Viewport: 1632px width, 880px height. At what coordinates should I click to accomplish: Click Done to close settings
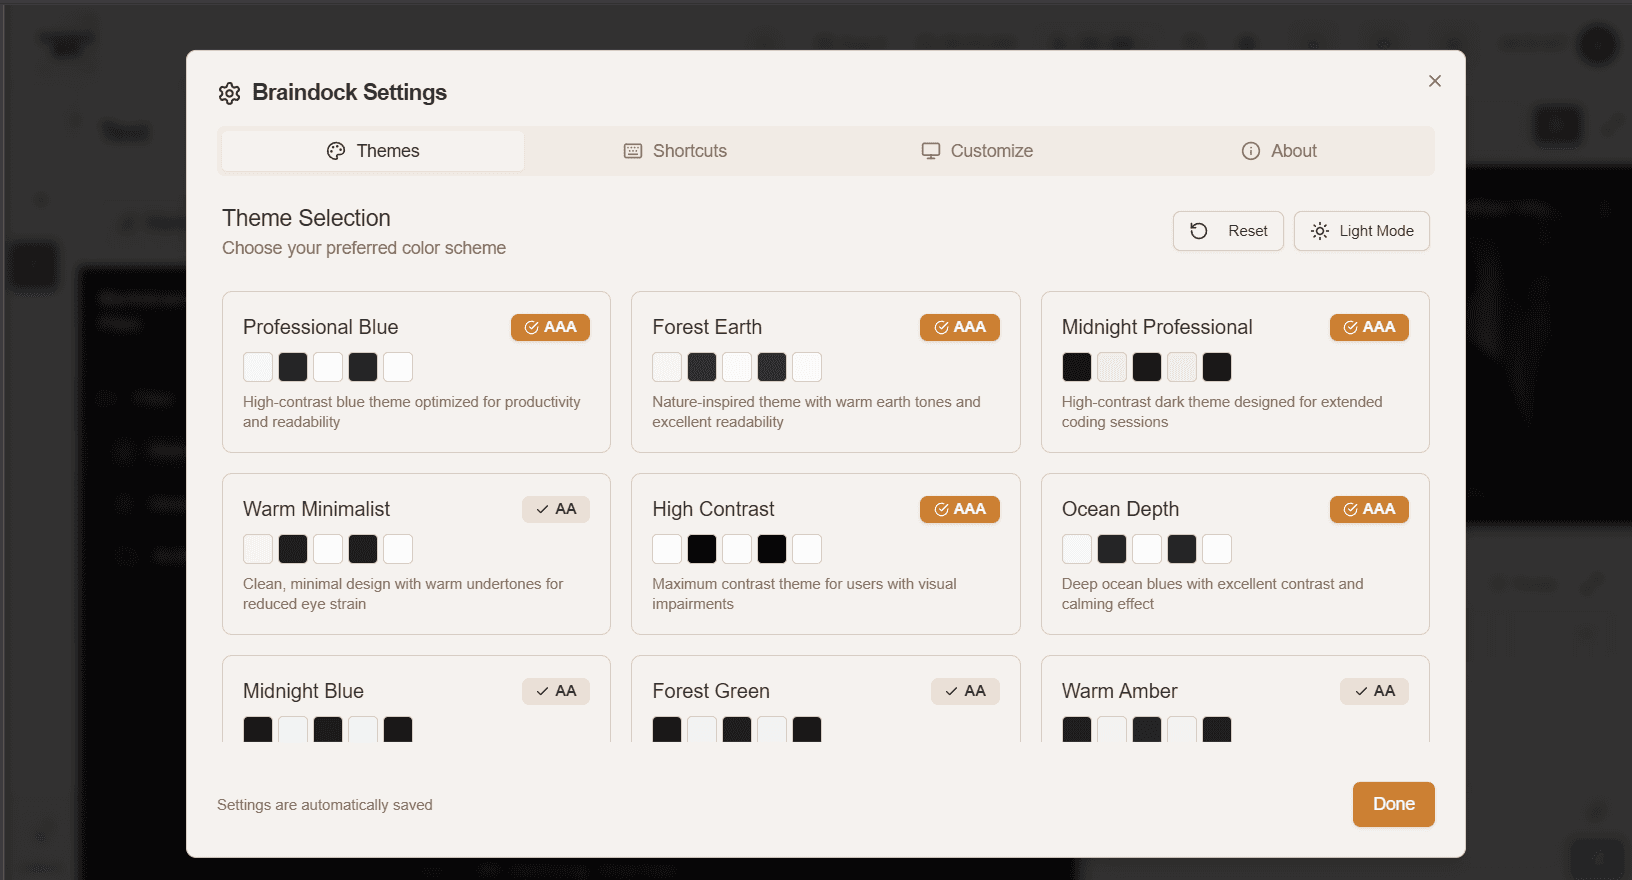[x=1394, y=805]
